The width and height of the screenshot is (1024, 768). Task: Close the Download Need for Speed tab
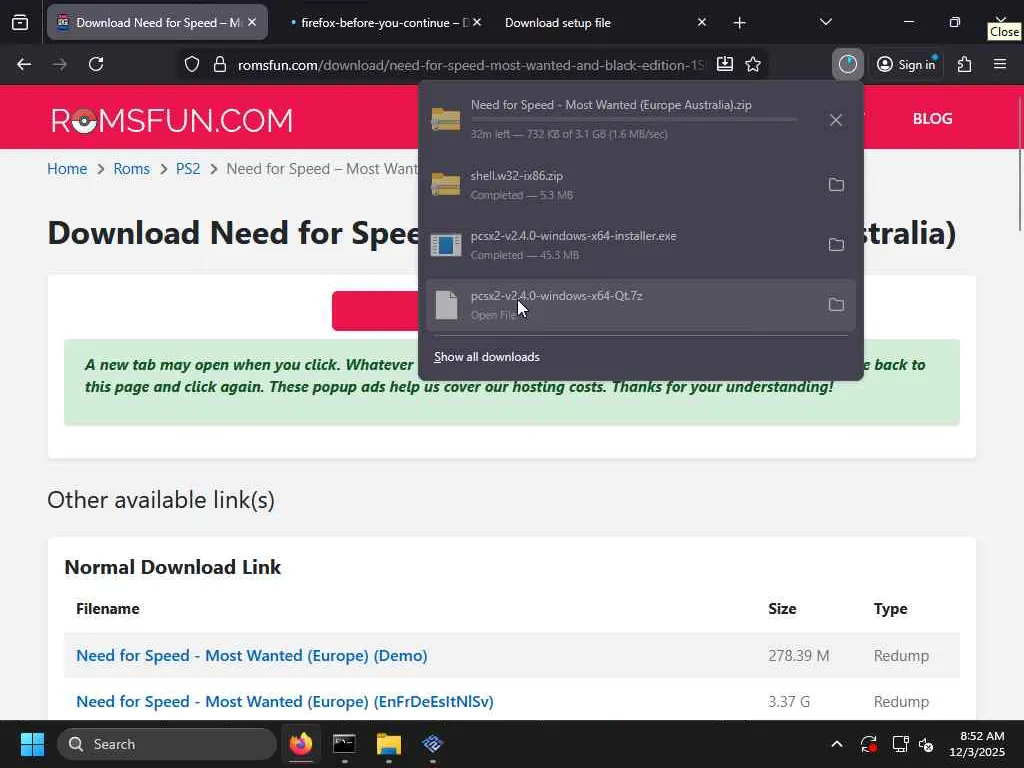click(252, 22)
